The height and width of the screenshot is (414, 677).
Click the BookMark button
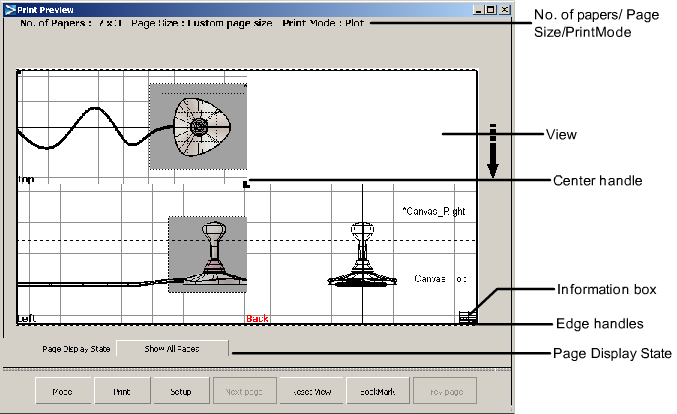378,391
